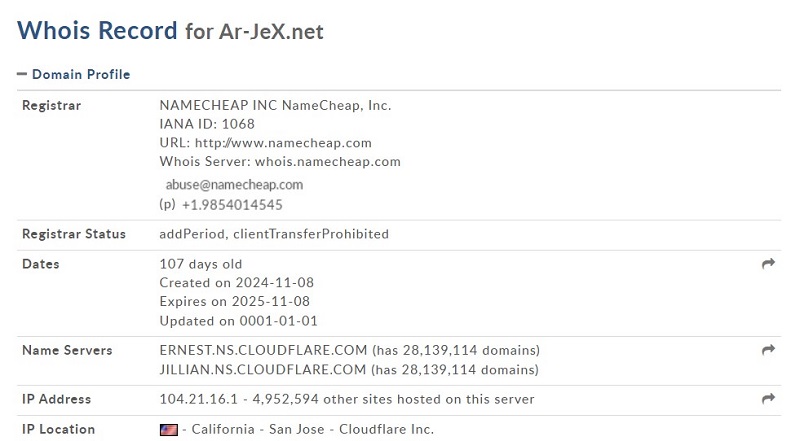This screenshot has width=800, height=441.
Task: Click the IP address 104.21.16.1
Action: (x=196, y=399)
